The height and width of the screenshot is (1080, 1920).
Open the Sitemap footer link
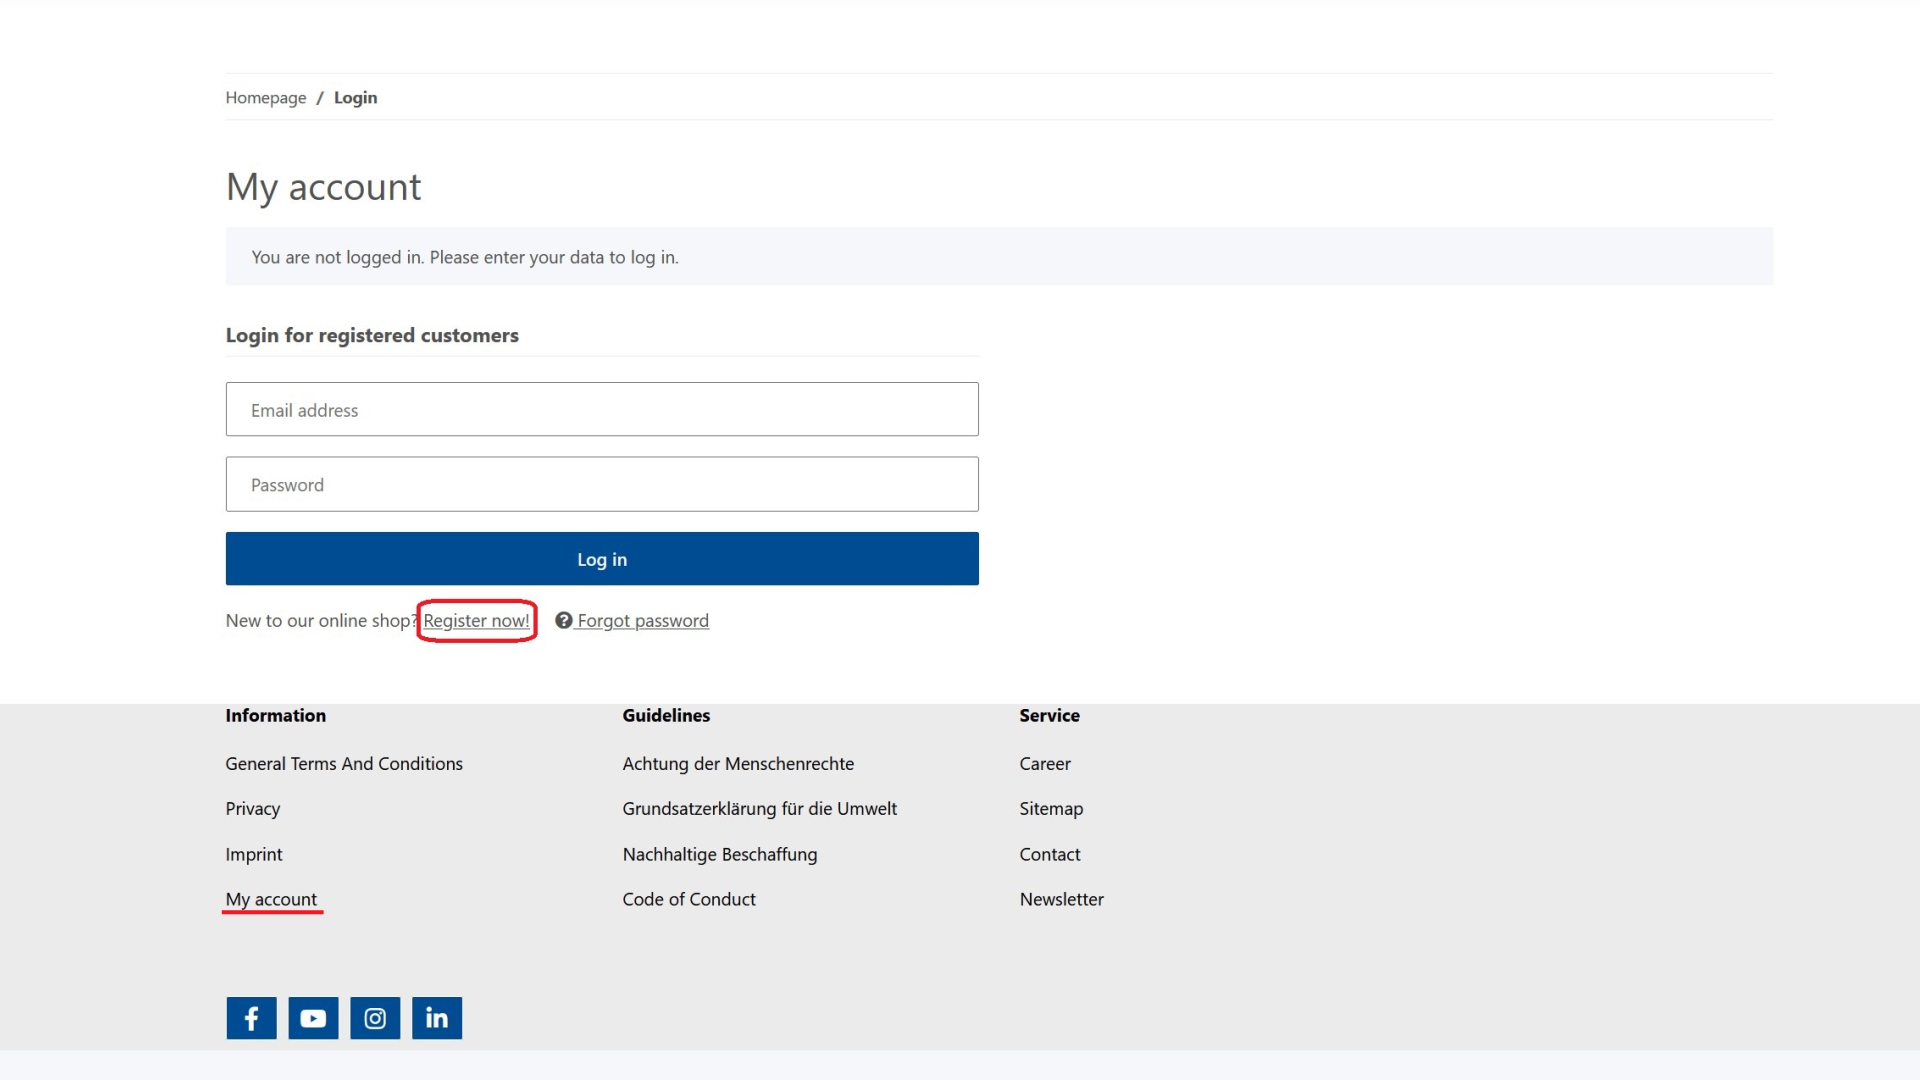pyautogui.click(x=1051, y=808)
